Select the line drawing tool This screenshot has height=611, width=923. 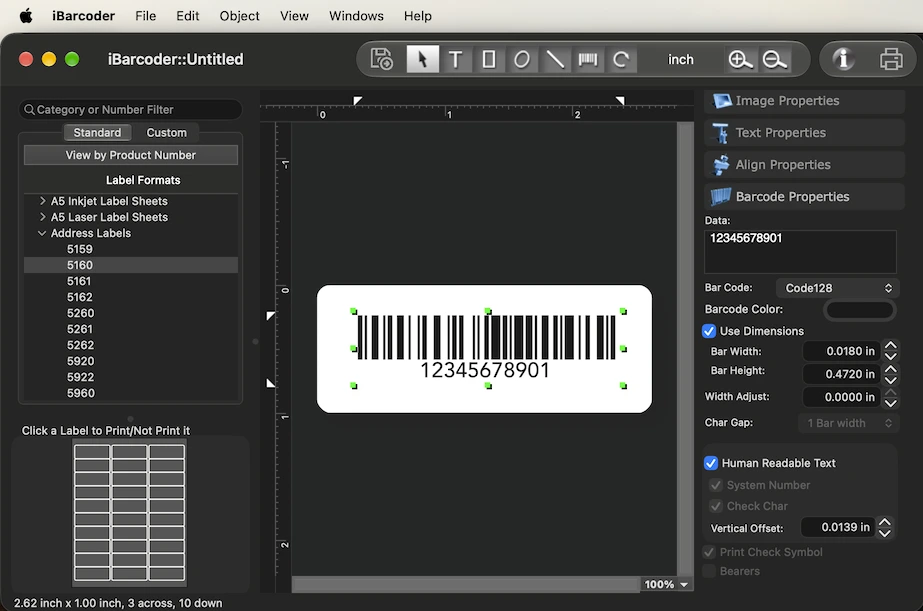[x=555, y=59]
